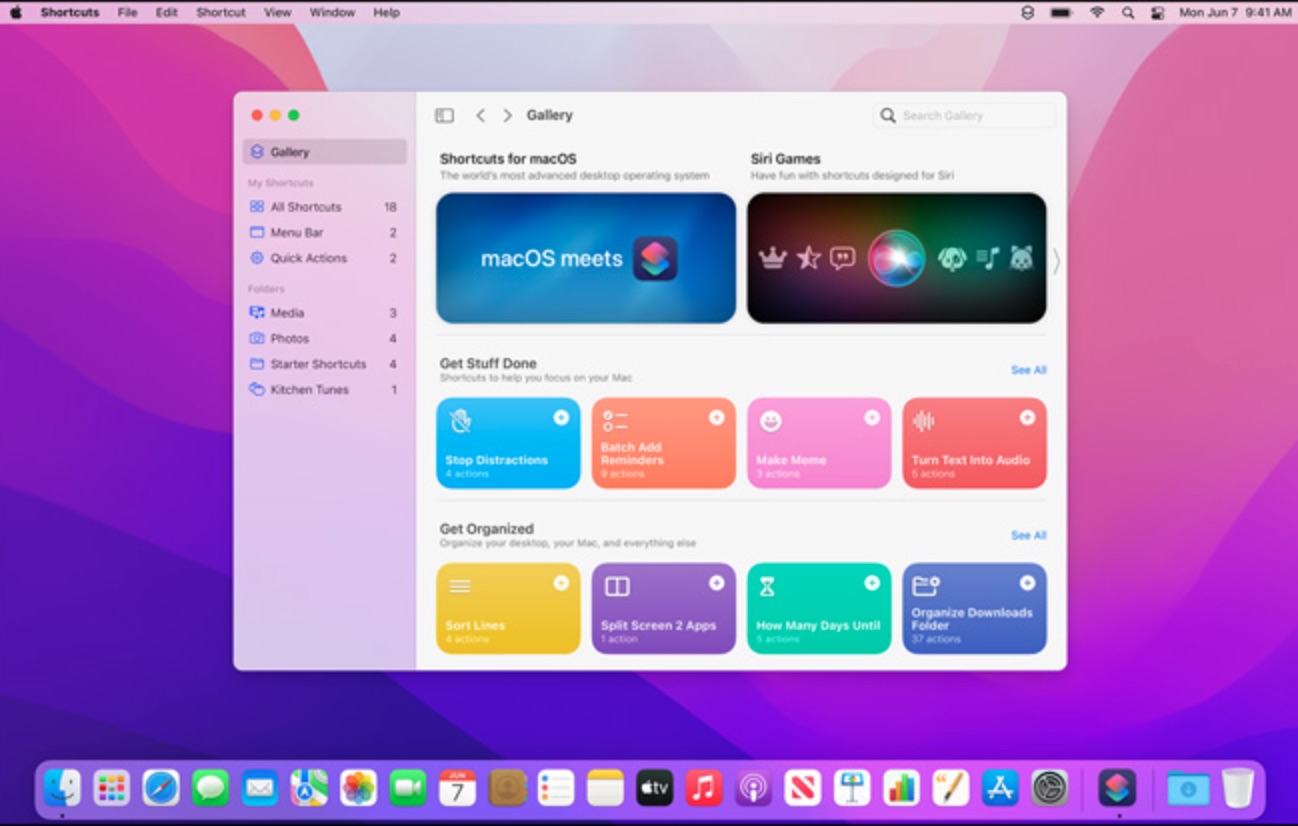Viewport: 1298px width, 826px height.
Task: Open Menu Bar shortcuts list
Action: coord(324,232)
